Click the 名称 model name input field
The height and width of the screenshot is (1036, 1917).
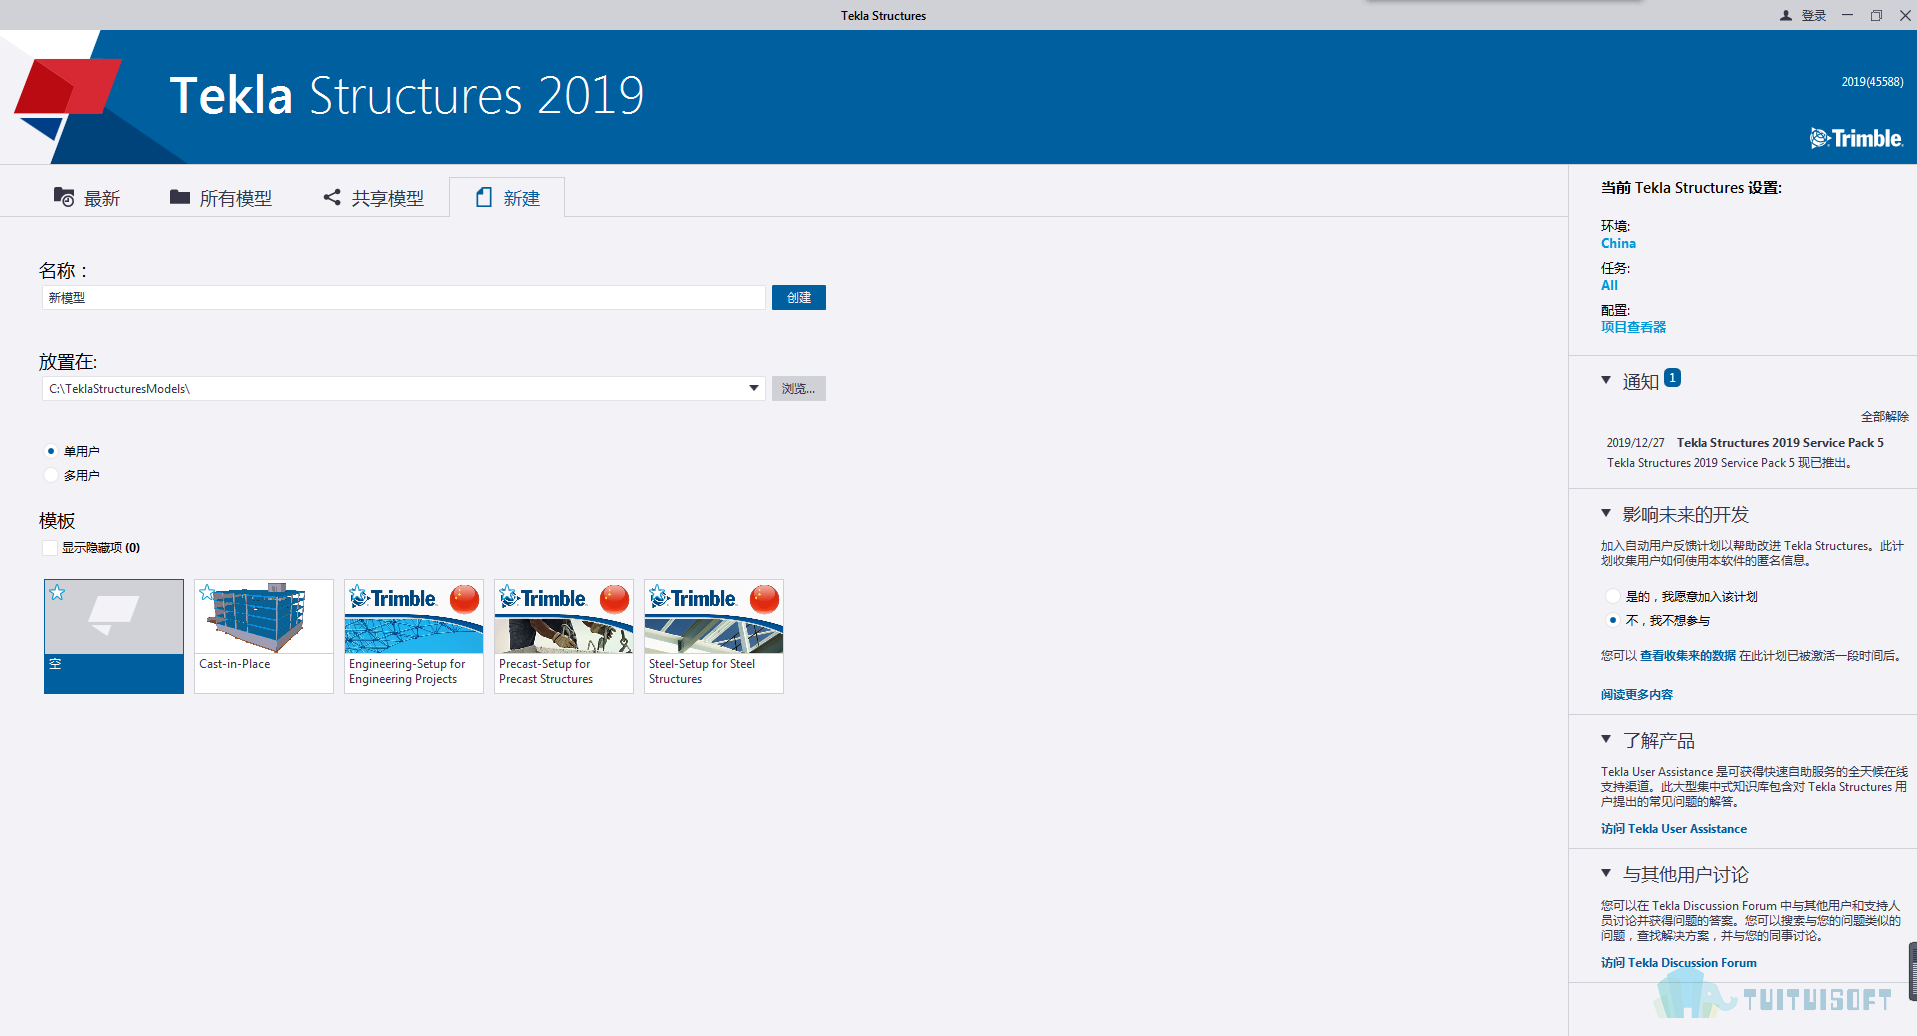(x=404, y=297)
